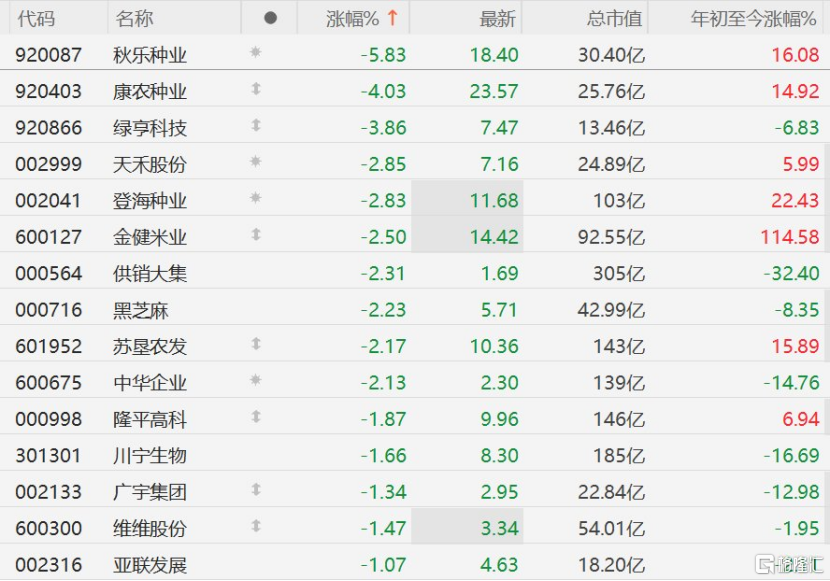Viewport: 830px width, 581px height.
Task: Open stock 黑芝麻
Action: (141, 311)
